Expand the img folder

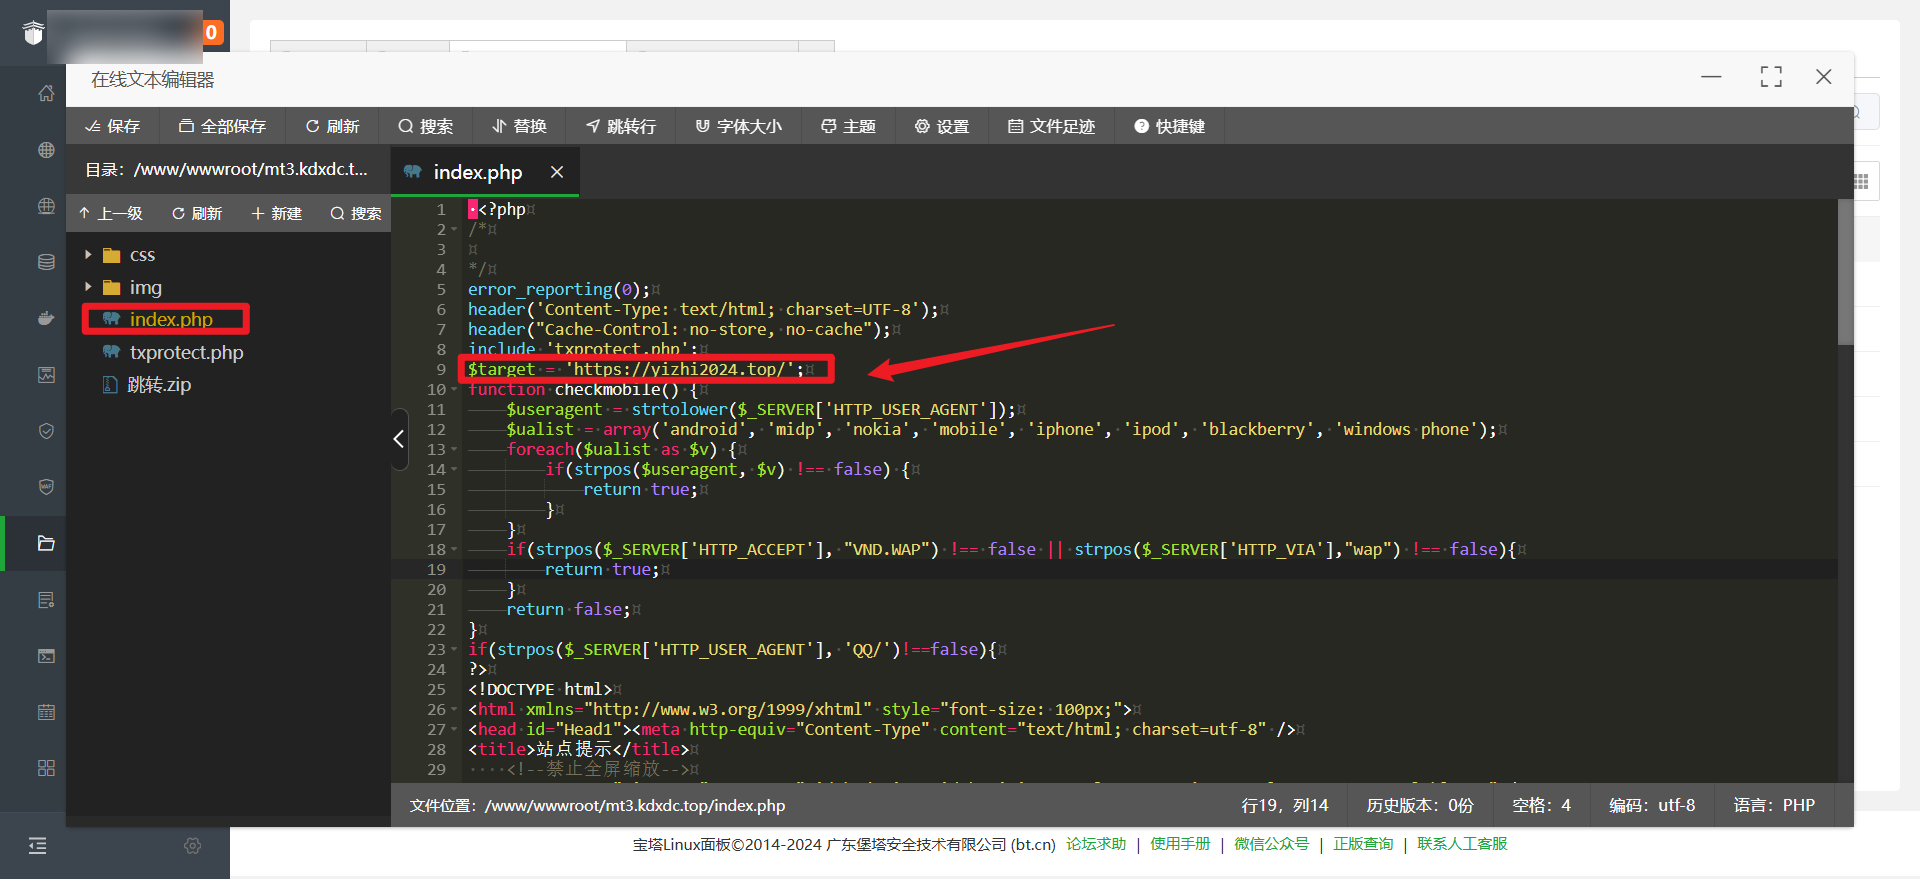click(x=89, y=287)
